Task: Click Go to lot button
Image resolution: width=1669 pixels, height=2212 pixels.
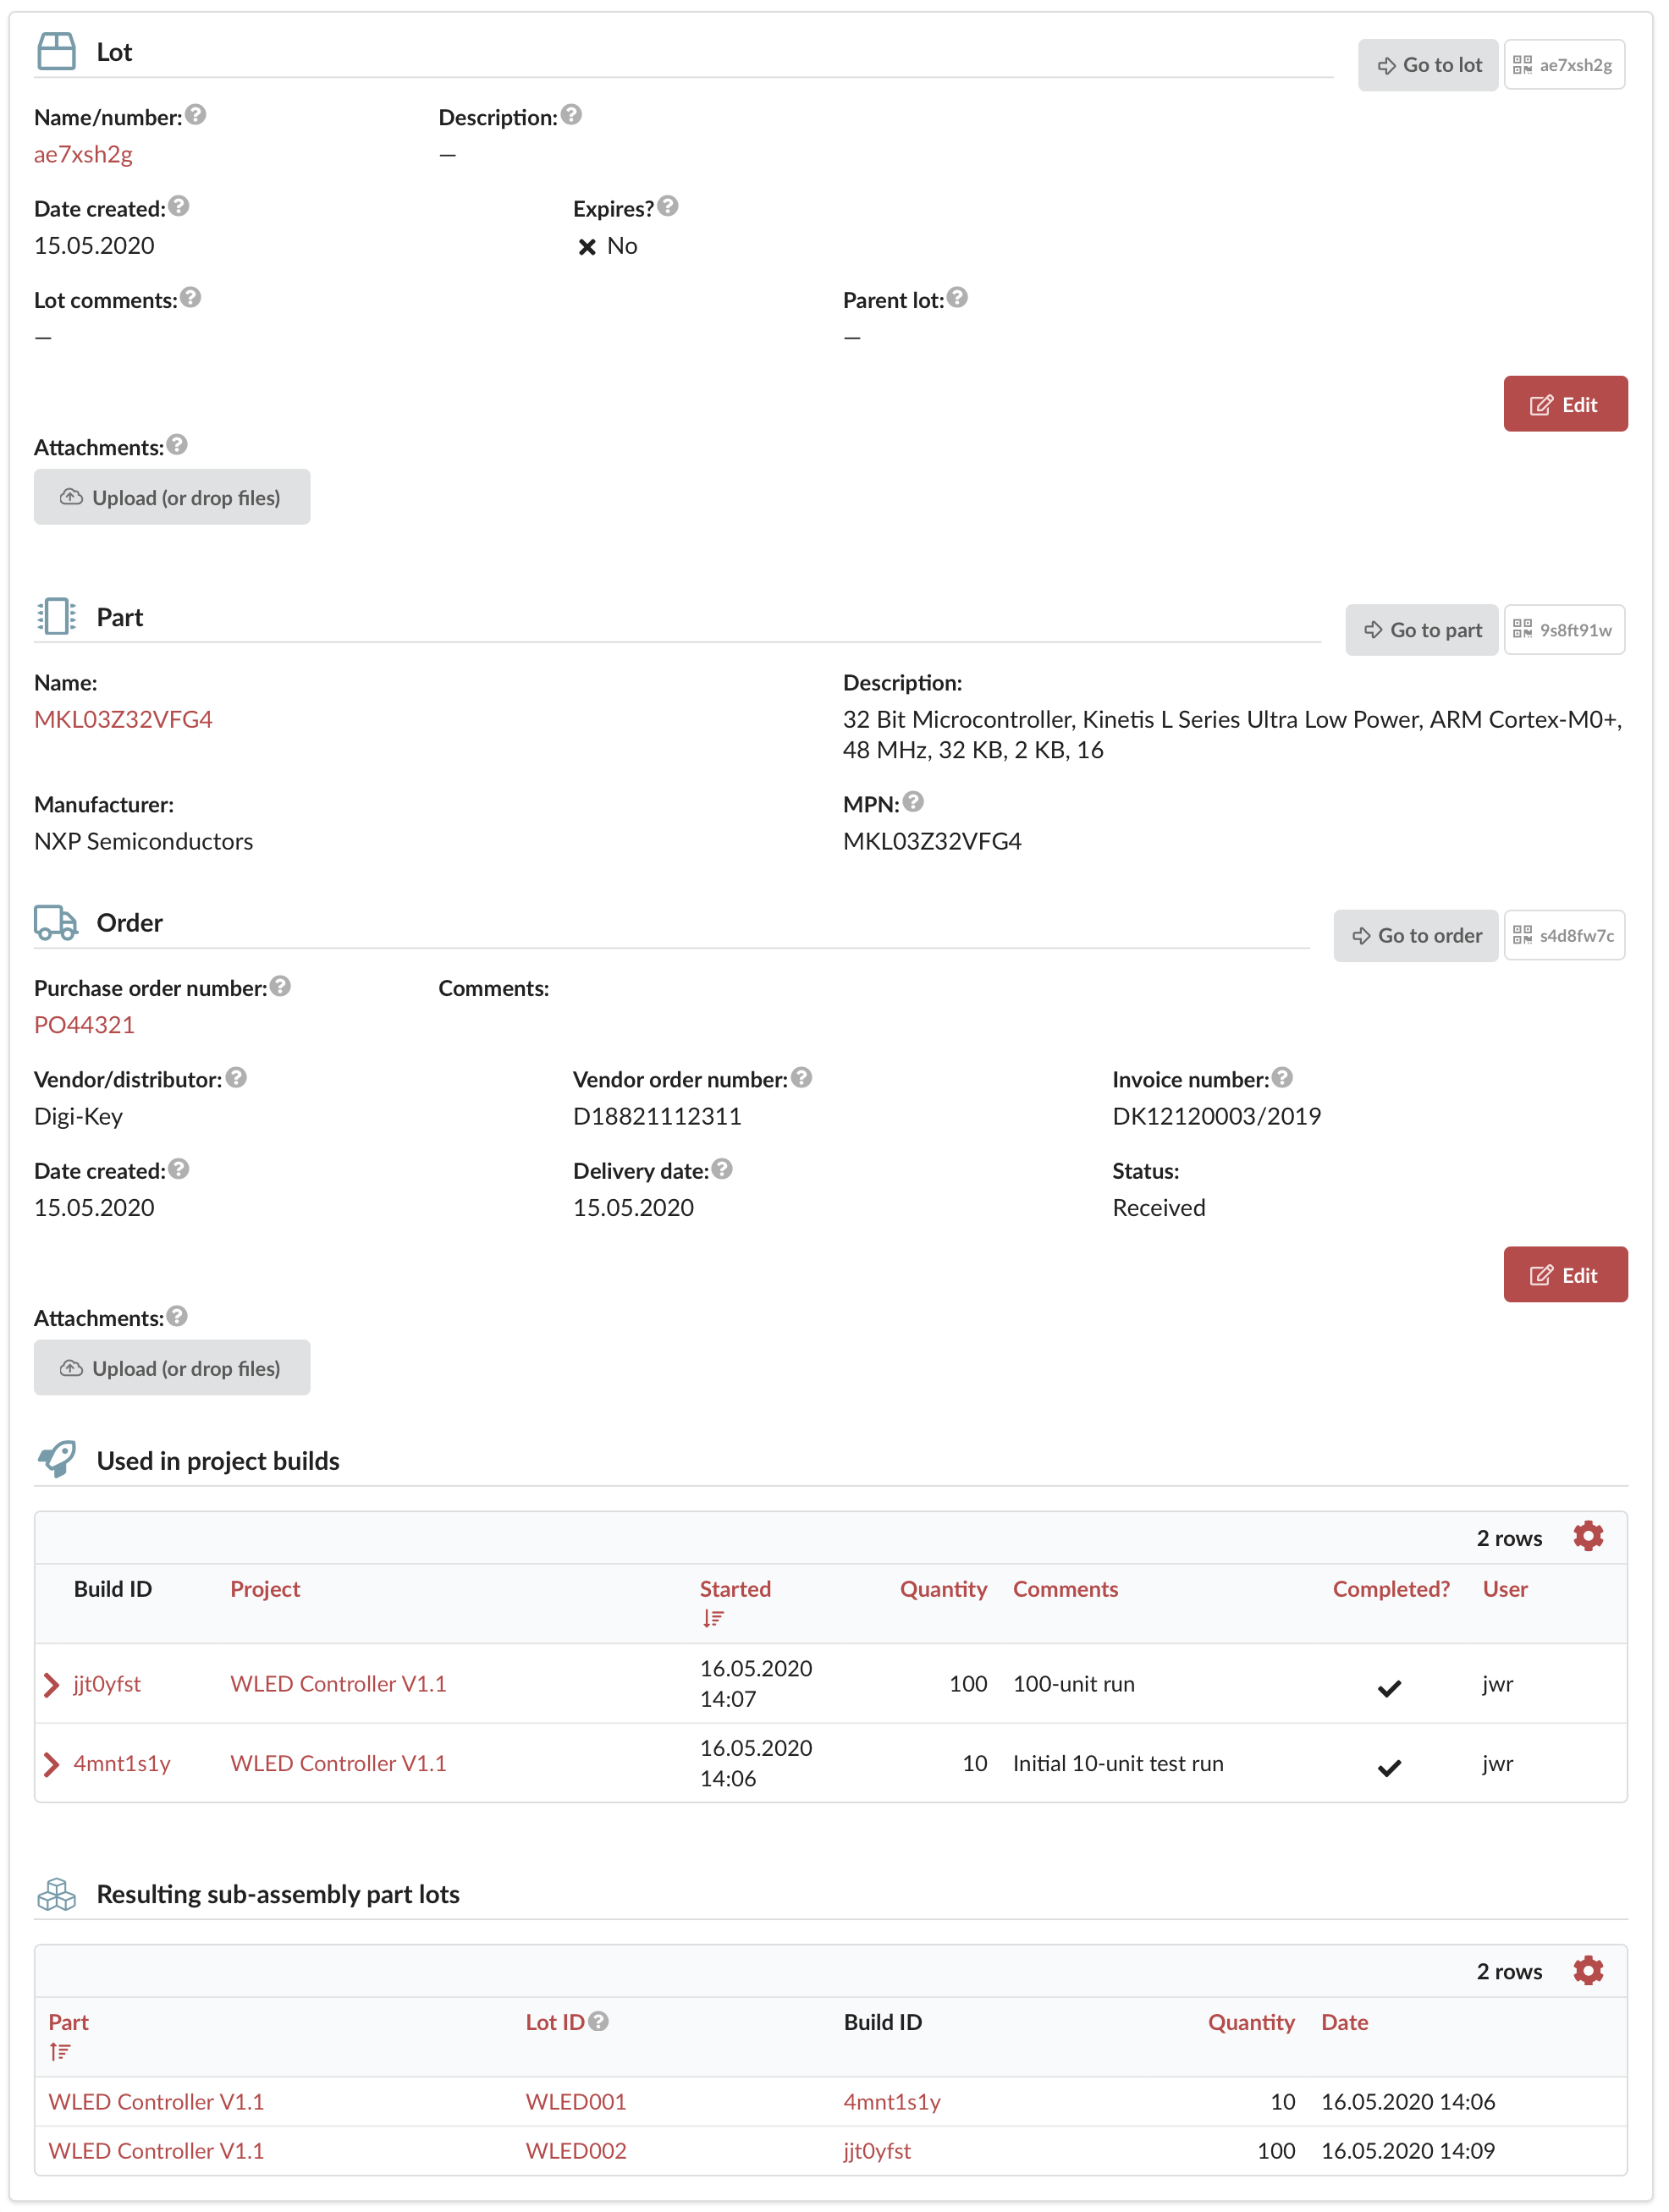Action: click(x=1427, y=65)
